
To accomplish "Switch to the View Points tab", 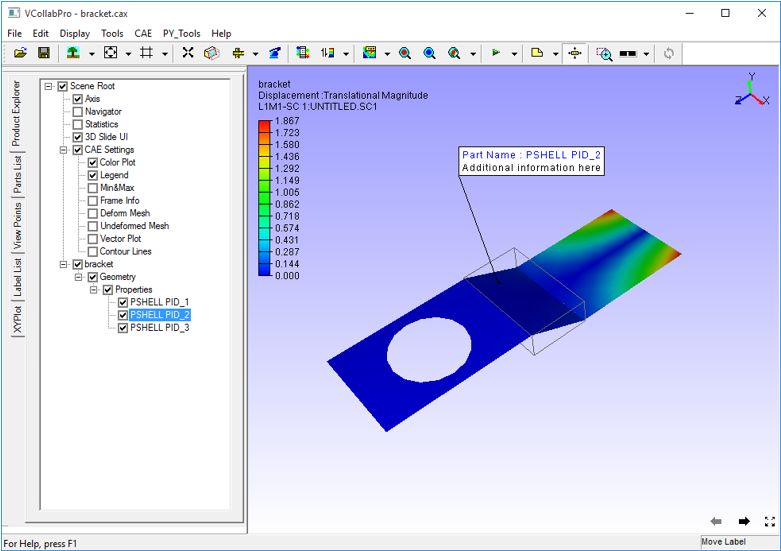I will tap(17, 226).
